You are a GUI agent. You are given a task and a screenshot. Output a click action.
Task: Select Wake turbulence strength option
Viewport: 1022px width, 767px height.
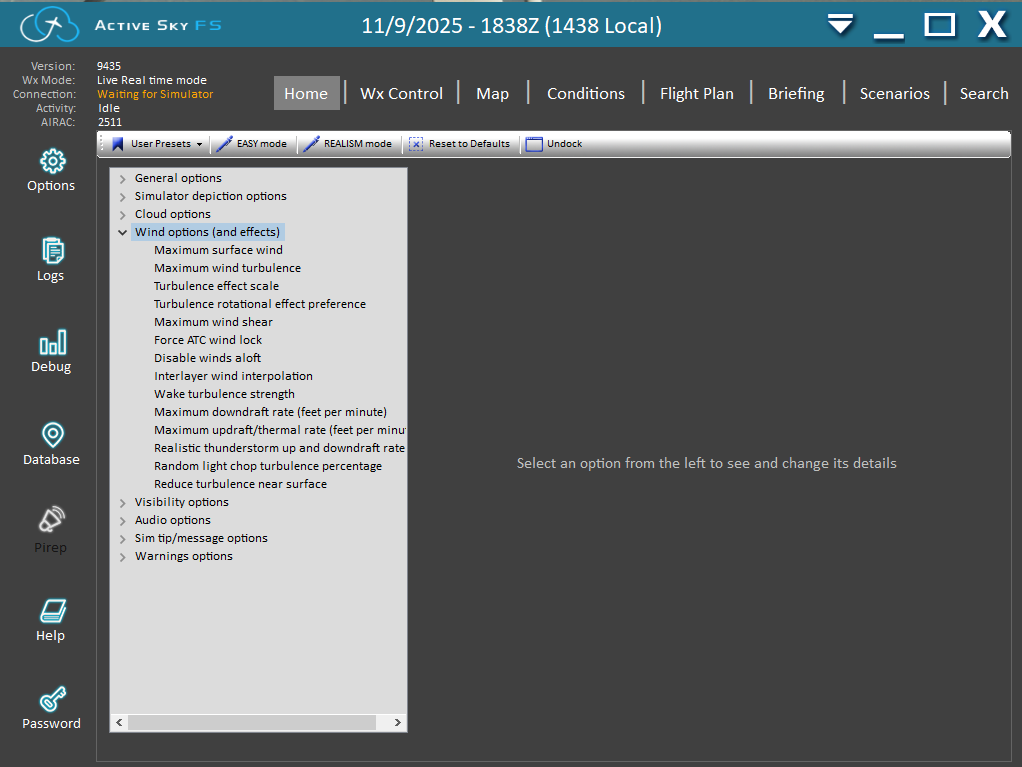[x=224, y=394]
